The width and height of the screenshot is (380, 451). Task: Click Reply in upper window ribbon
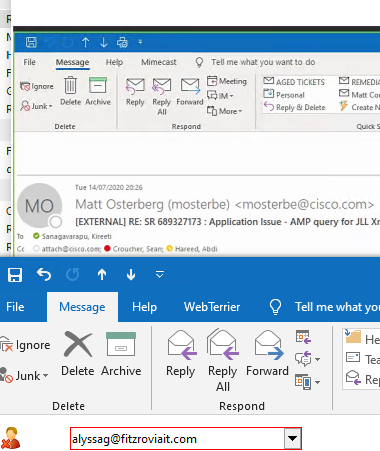[x=135, y=92]
